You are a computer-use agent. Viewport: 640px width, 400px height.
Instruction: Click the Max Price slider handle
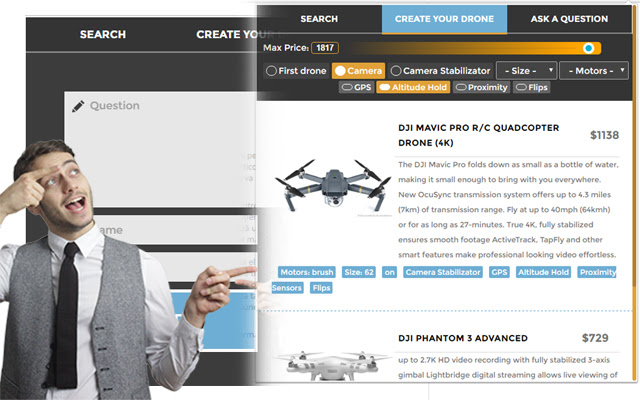pos(588,48)
